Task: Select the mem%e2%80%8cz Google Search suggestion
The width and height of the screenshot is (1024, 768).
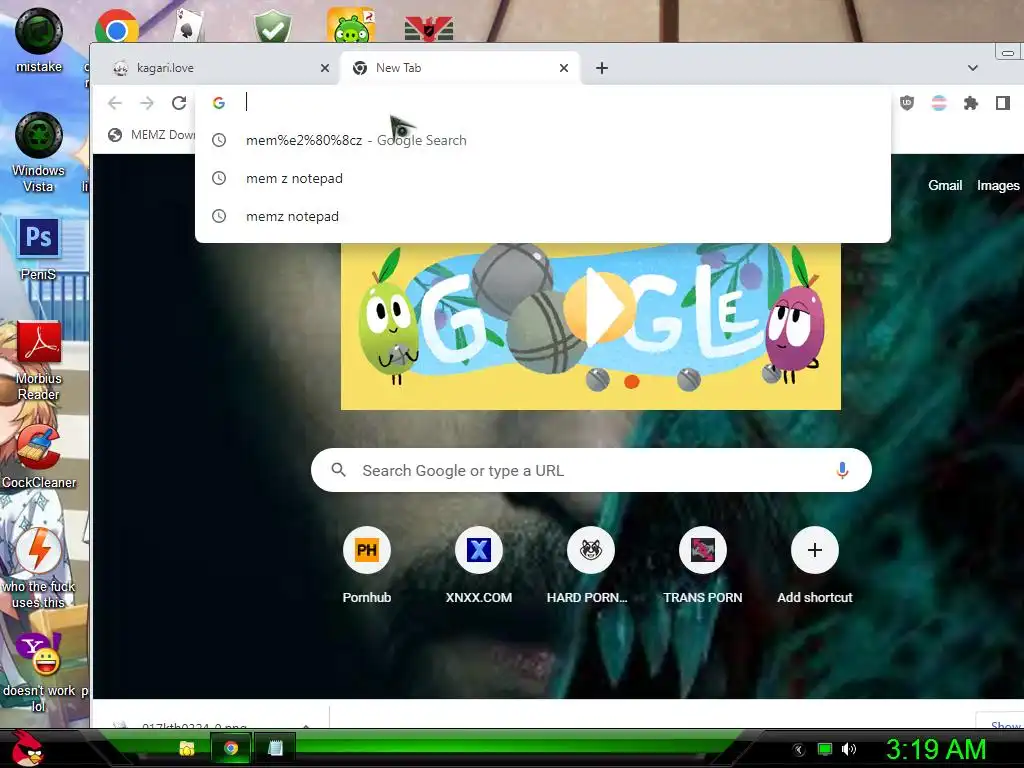Action: [x=543, y=140]
